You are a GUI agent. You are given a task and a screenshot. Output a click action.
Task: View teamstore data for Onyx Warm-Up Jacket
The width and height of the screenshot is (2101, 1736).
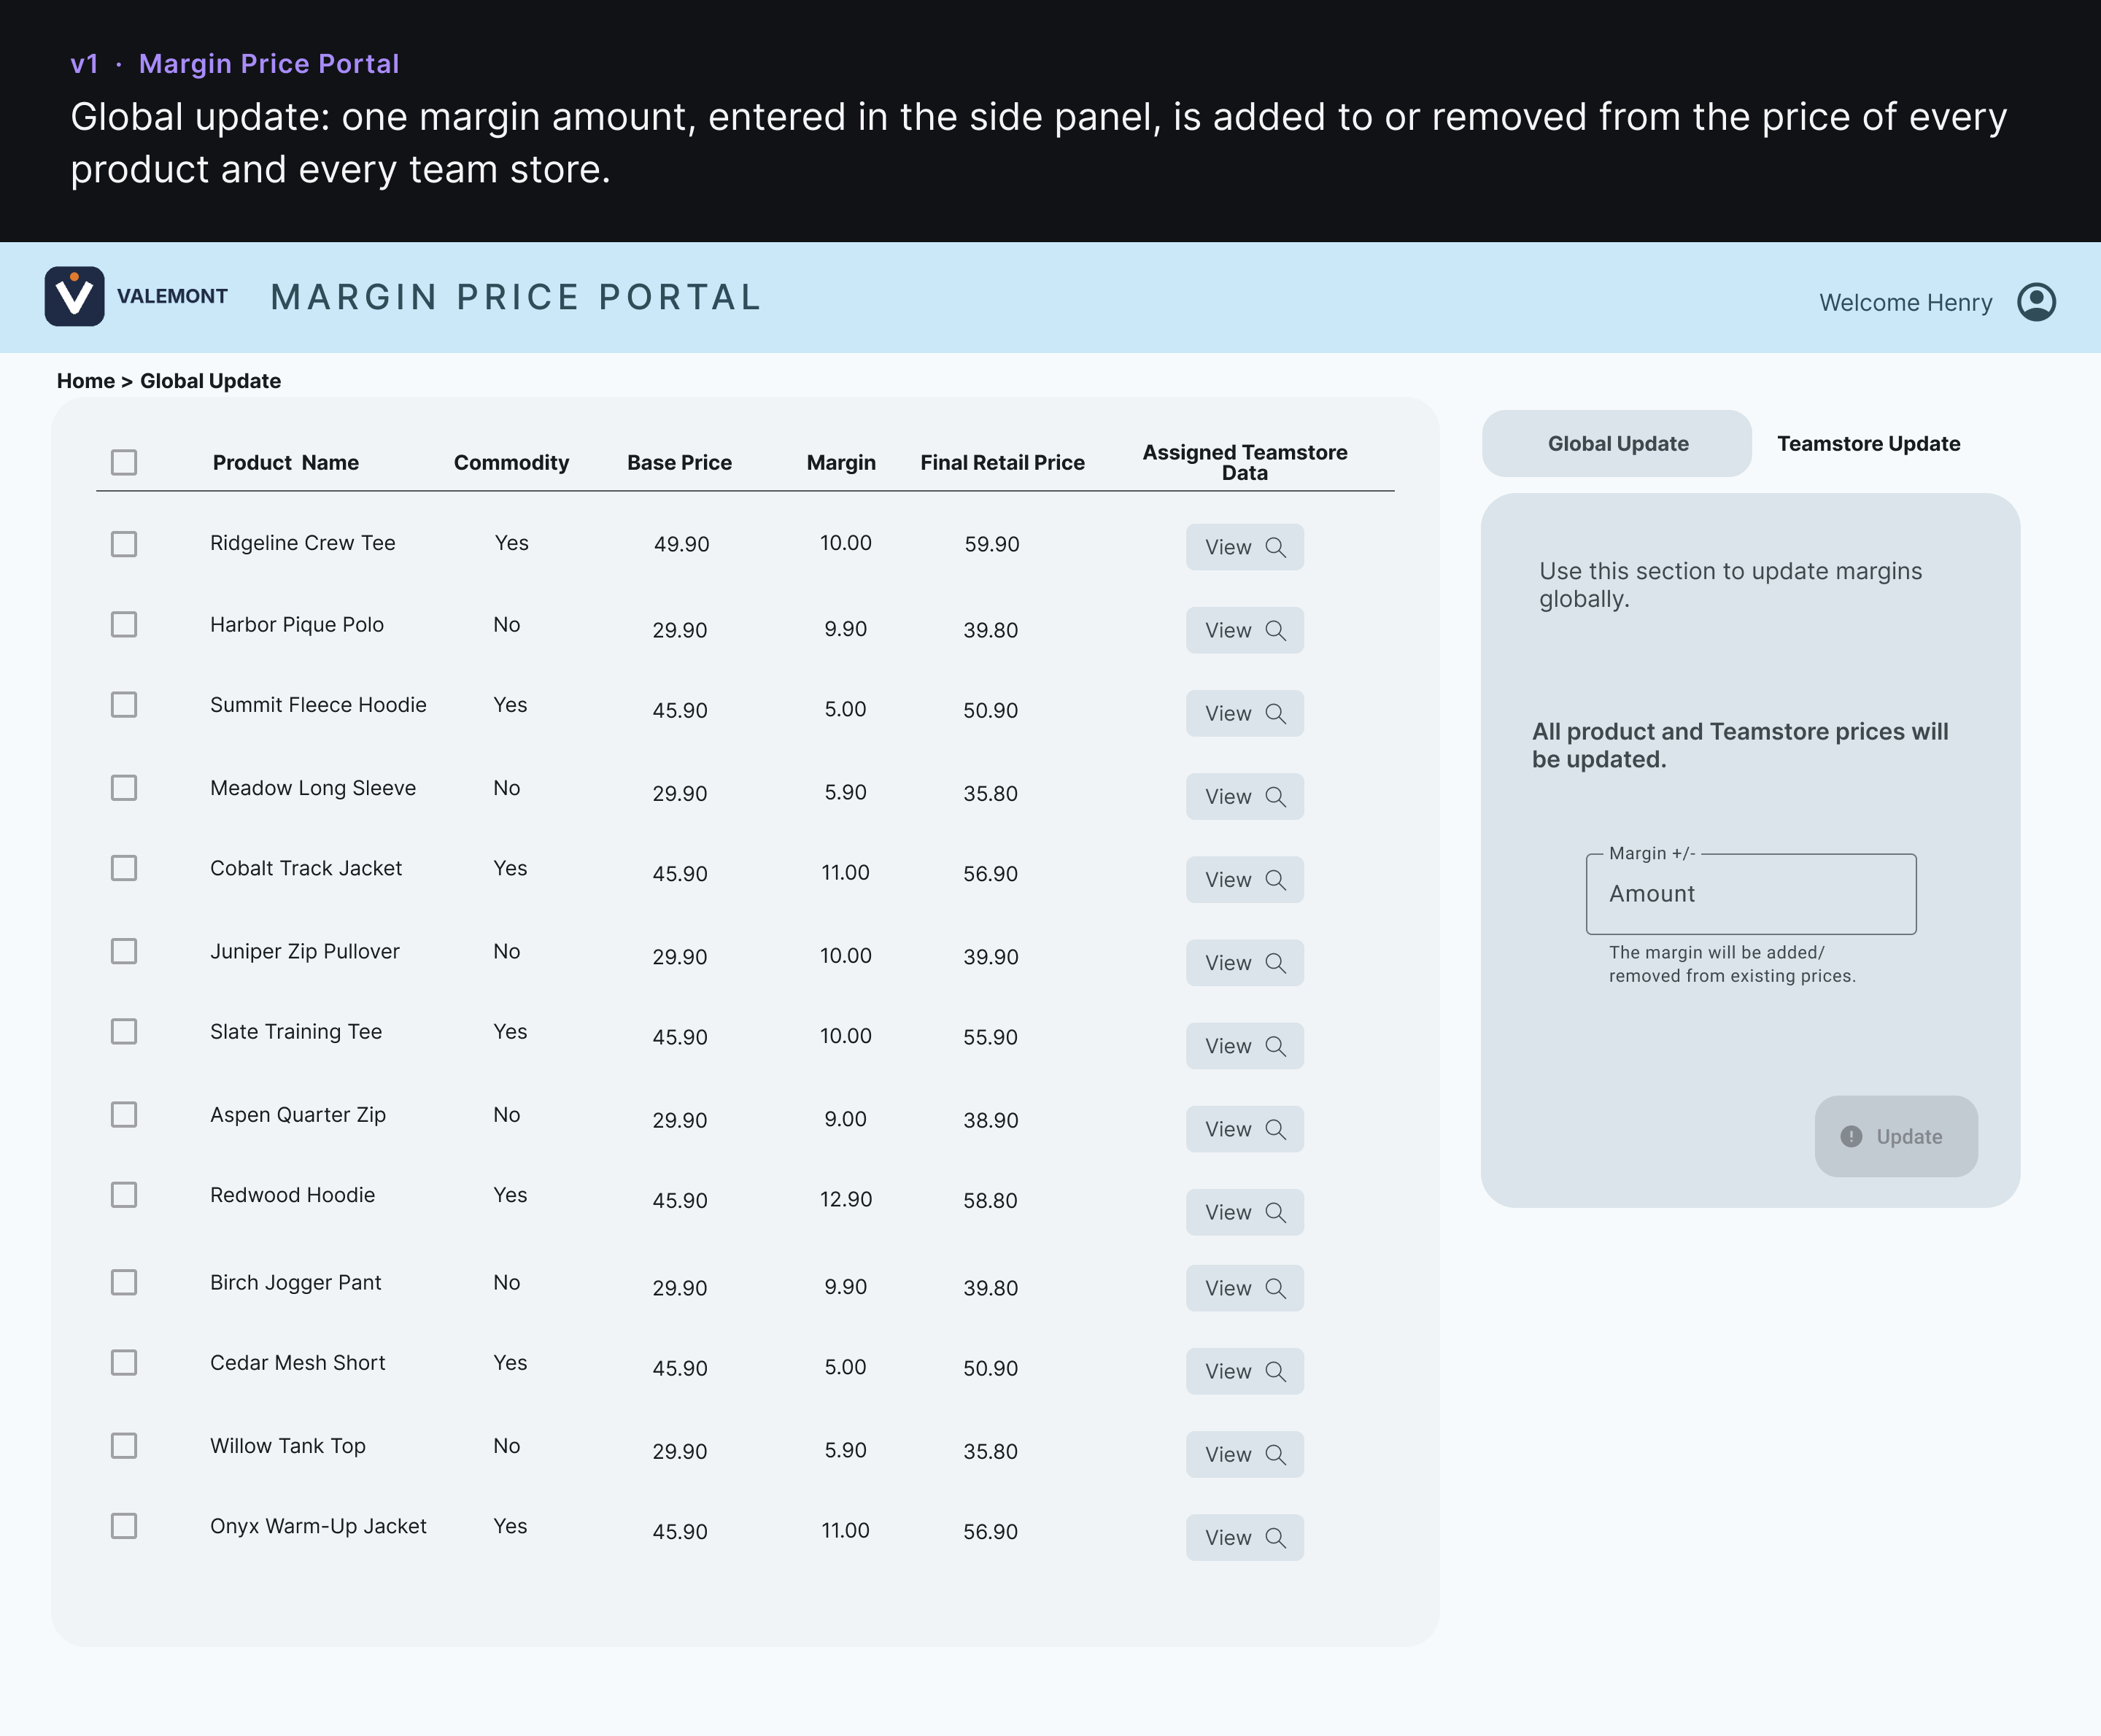1245,1537
